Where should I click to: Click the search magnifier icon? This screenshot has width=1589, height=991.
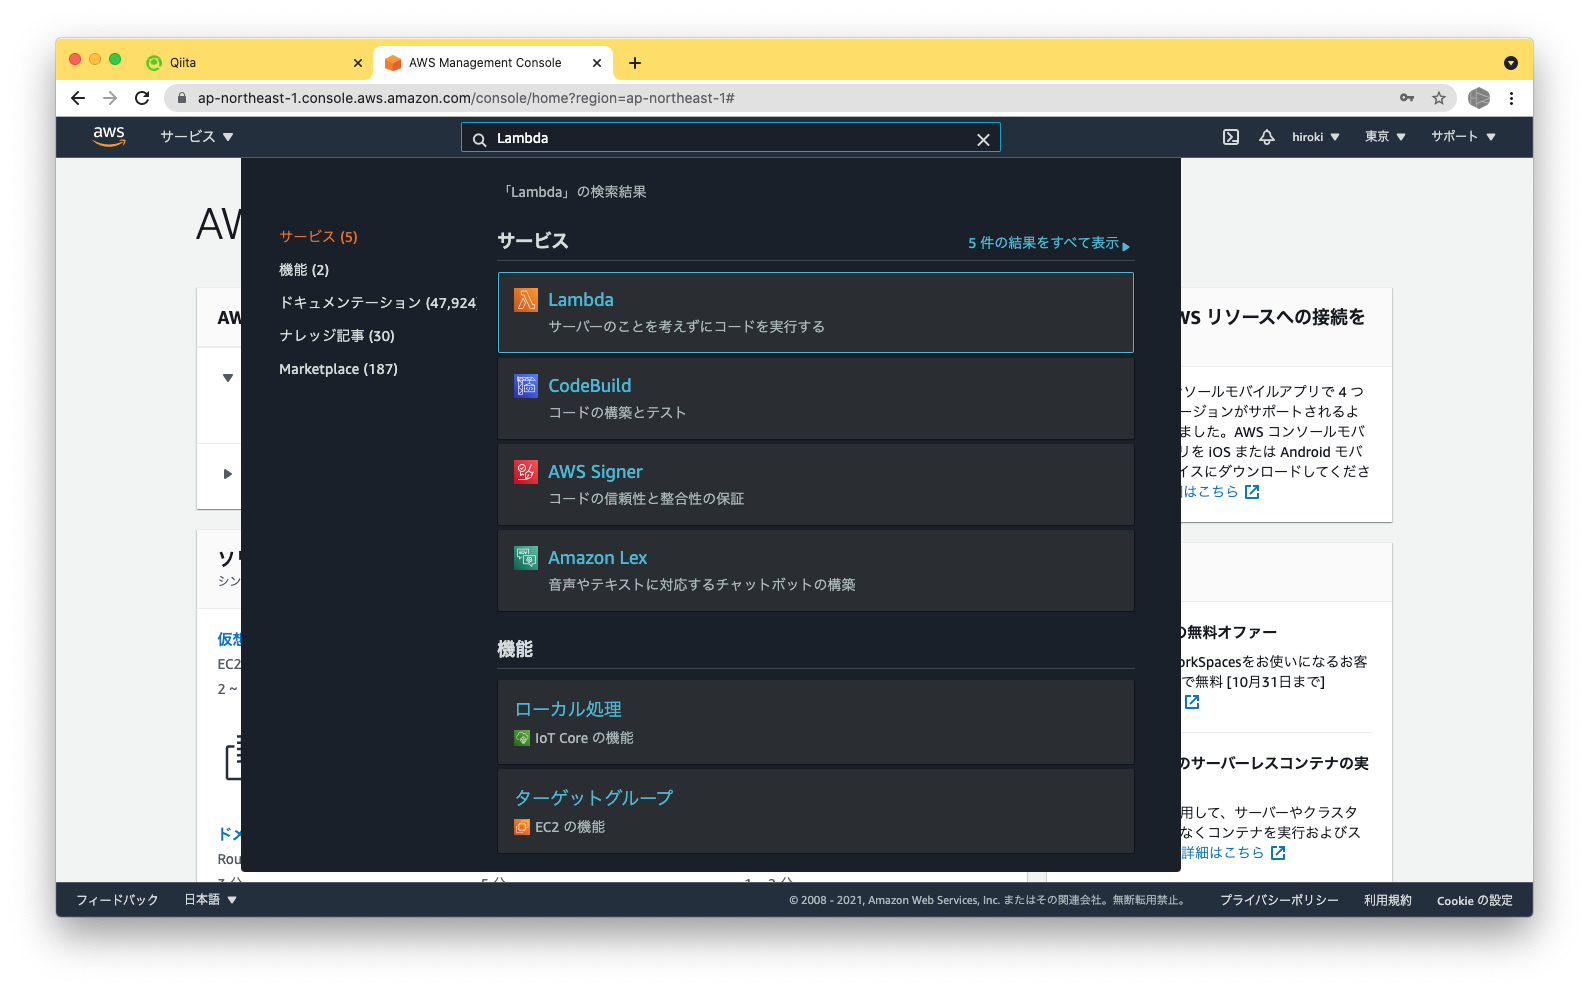[479, 139]
